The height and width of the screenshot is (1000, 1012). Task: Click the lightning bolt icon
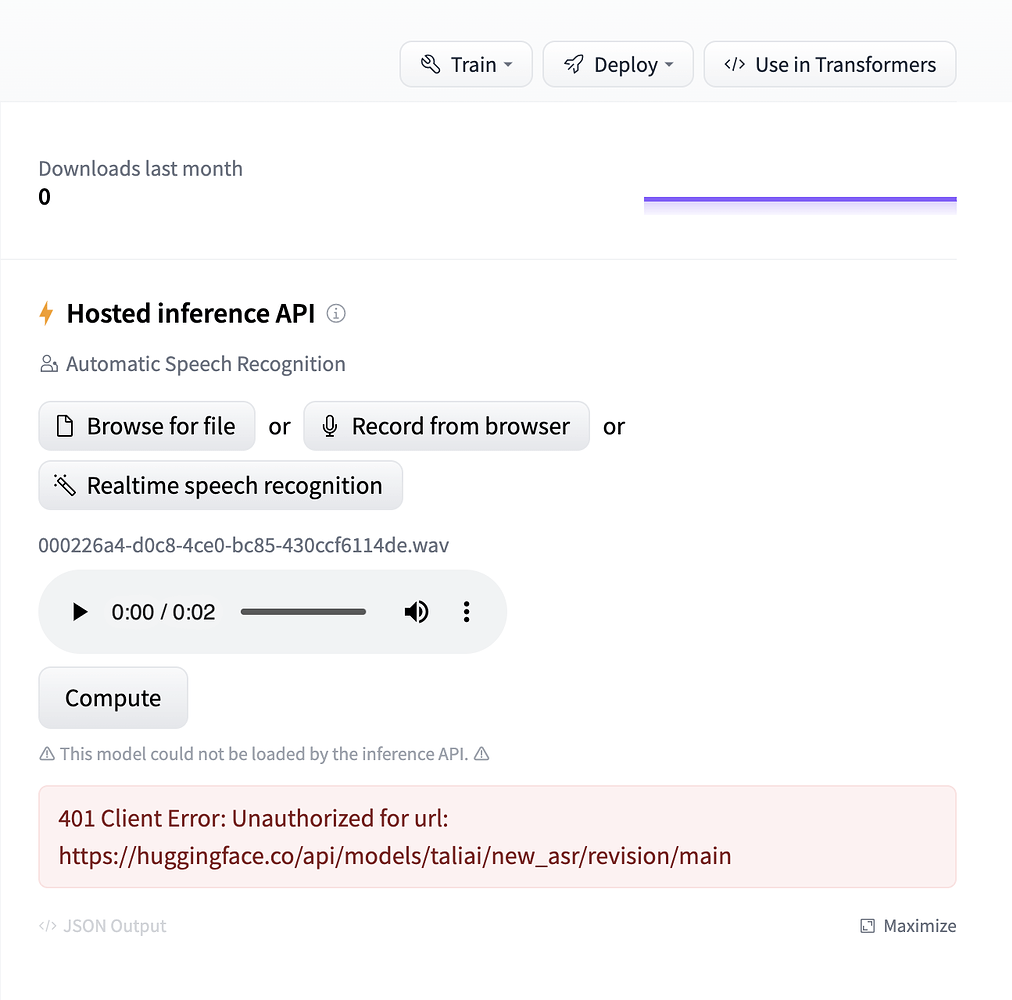tap(46, 314)
